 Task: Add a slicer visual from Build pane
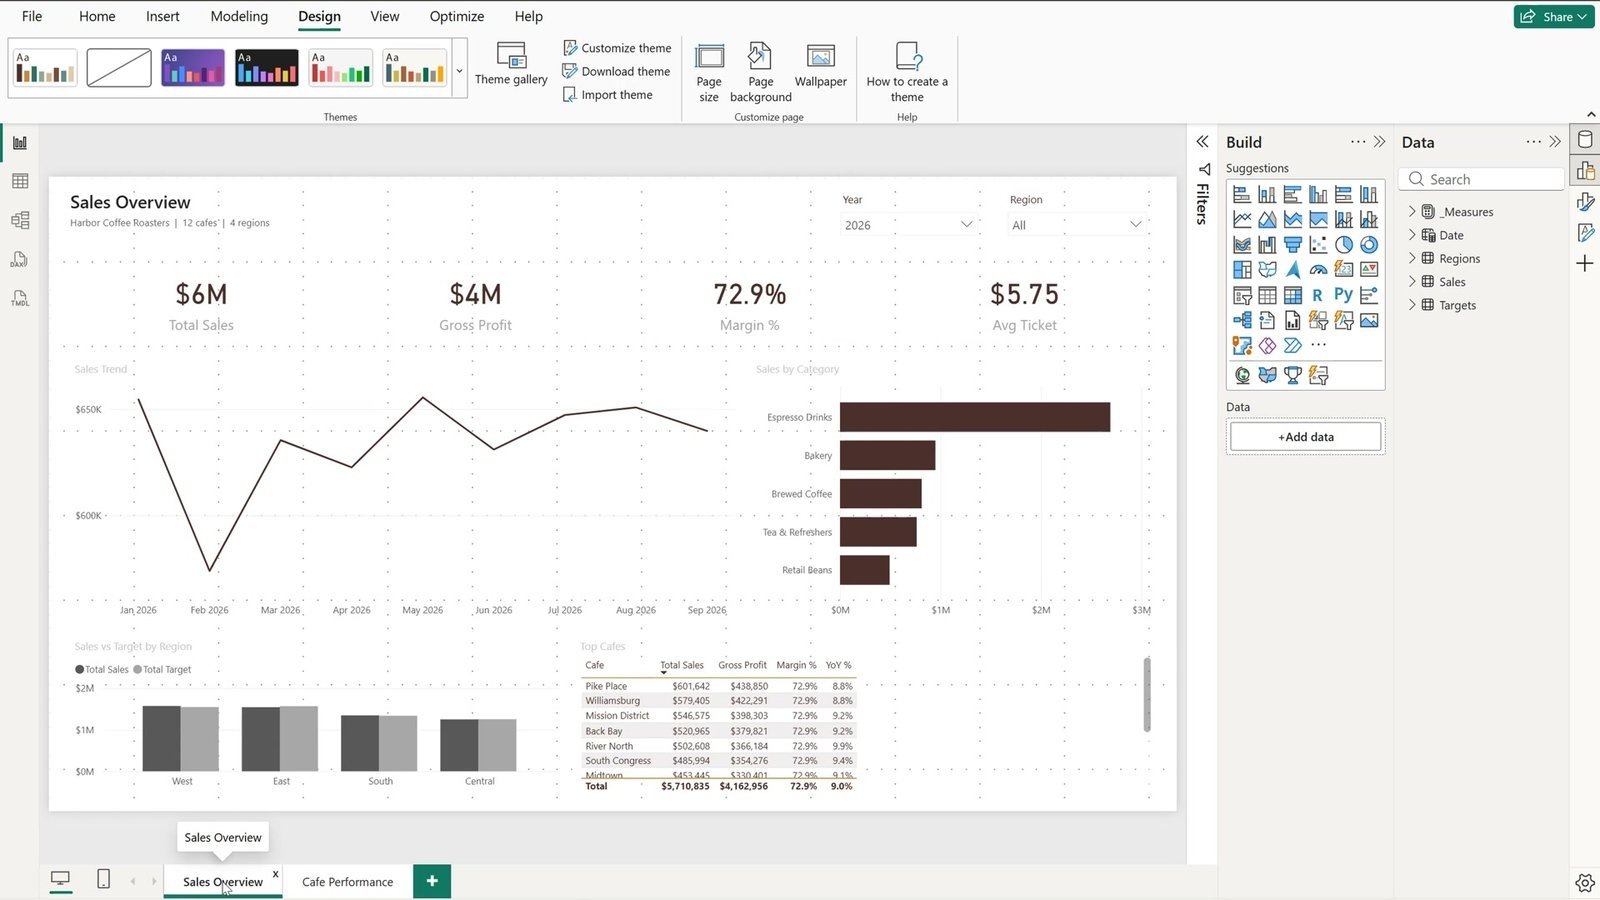coord(1242,295)
